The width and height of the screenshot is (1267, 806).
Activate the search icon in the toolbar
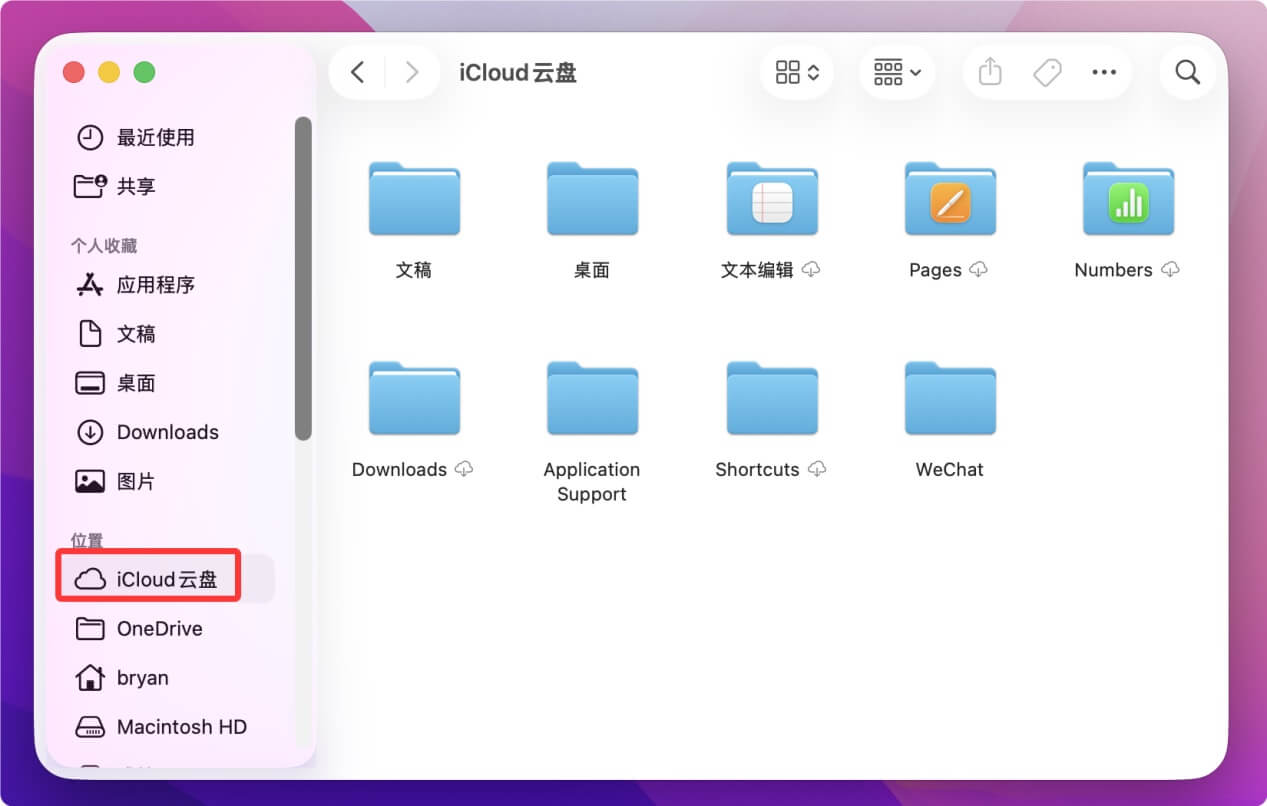pyautogui.click(x=1187, y=72)
